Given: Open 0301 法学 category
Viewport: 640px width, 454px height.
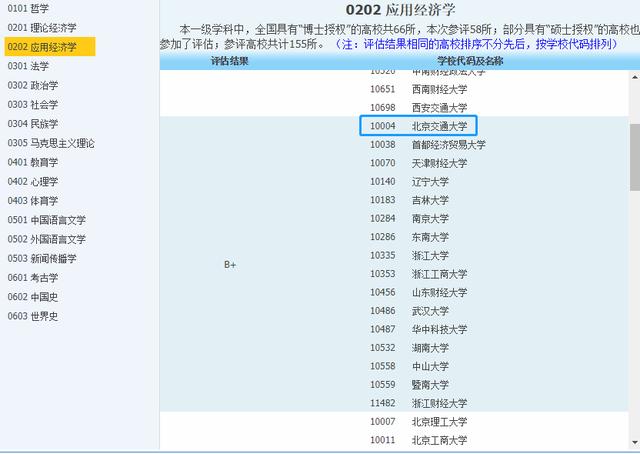Looking at the screenshot, I should (x=28, y=66).
